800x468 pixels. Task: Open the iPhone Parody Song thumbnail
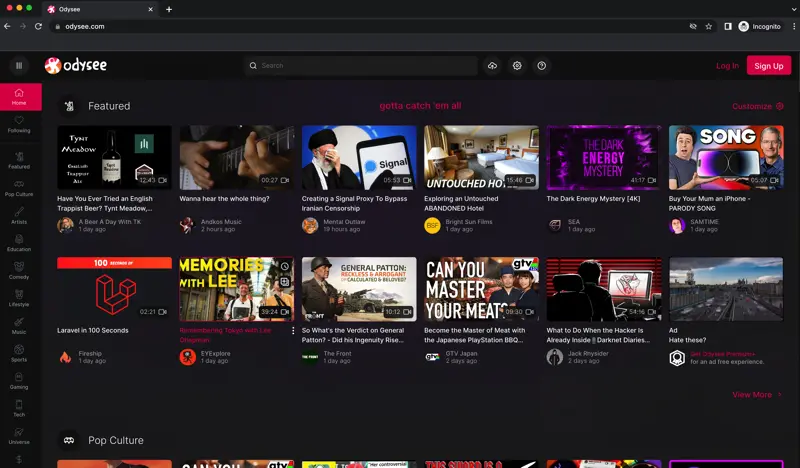tap(726, 157)
